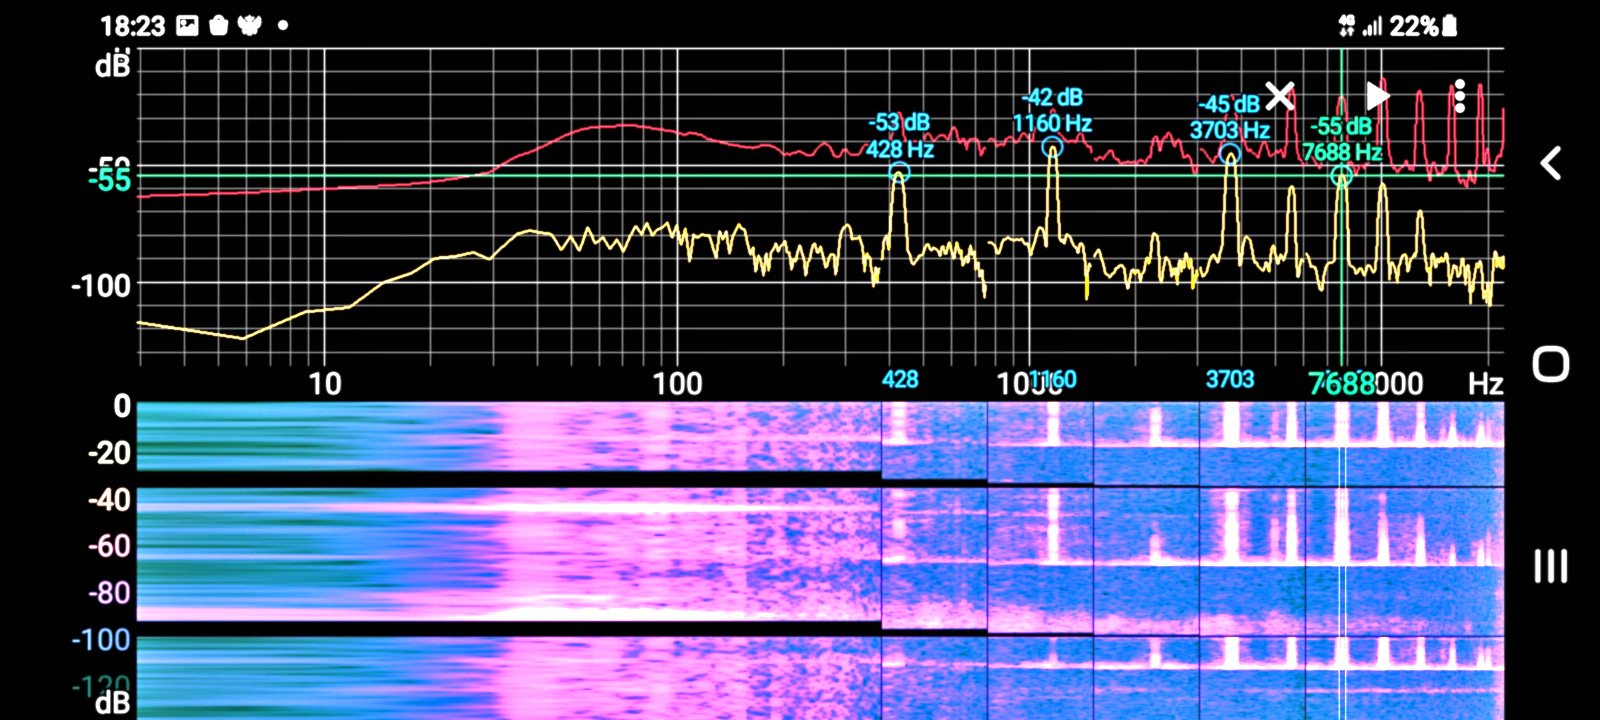Tap the Hz unit label on frequency axis
The width and height of the screenshot is (1600, 720).
[x=1485, y=384]
